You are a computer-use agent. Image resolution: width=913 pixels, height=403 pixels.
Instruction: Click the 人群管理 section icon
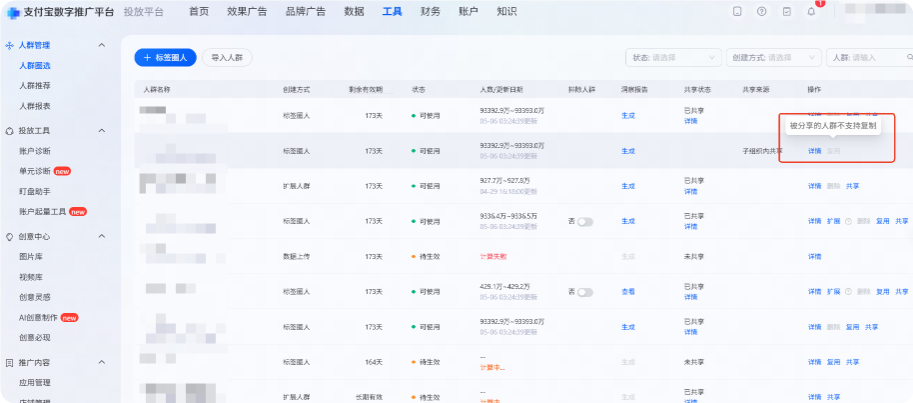click(x=9, y=45)
